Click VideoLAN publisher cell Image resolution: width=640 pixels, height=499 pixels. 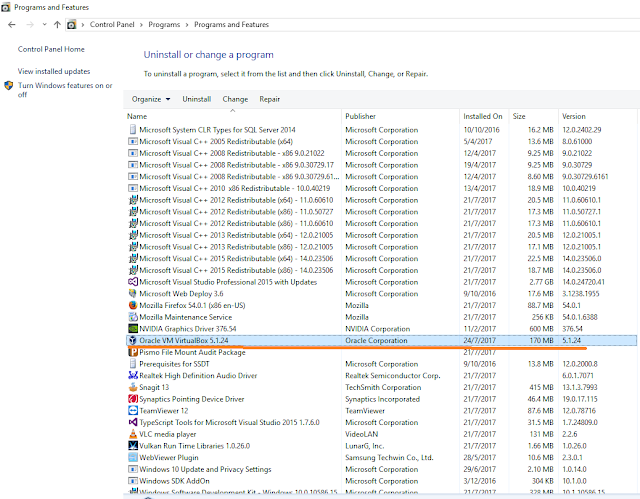(362, 434)
